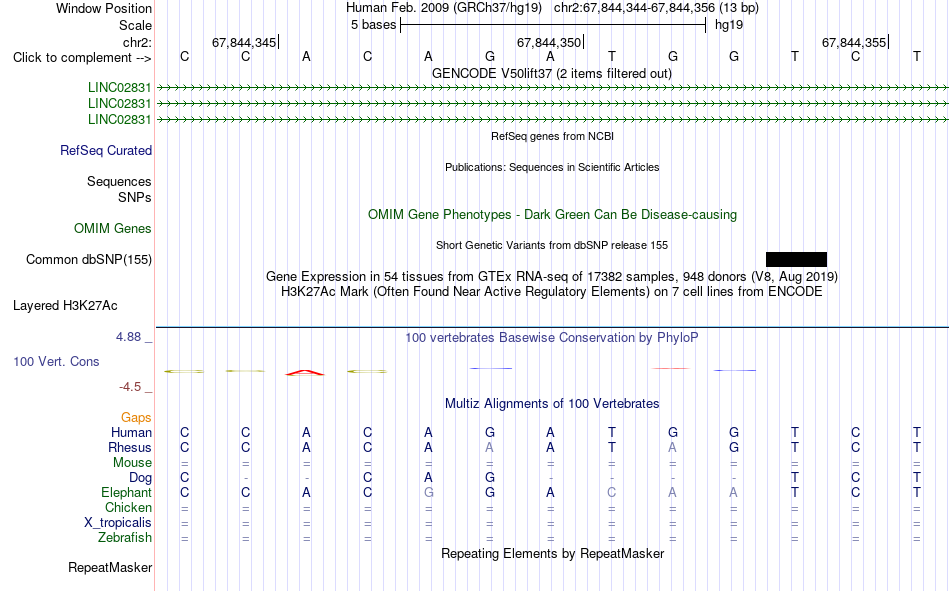Click the 5 bases scale bar
Image resolution: width=950 pixels, height=591 pixels.
point(553,25)
